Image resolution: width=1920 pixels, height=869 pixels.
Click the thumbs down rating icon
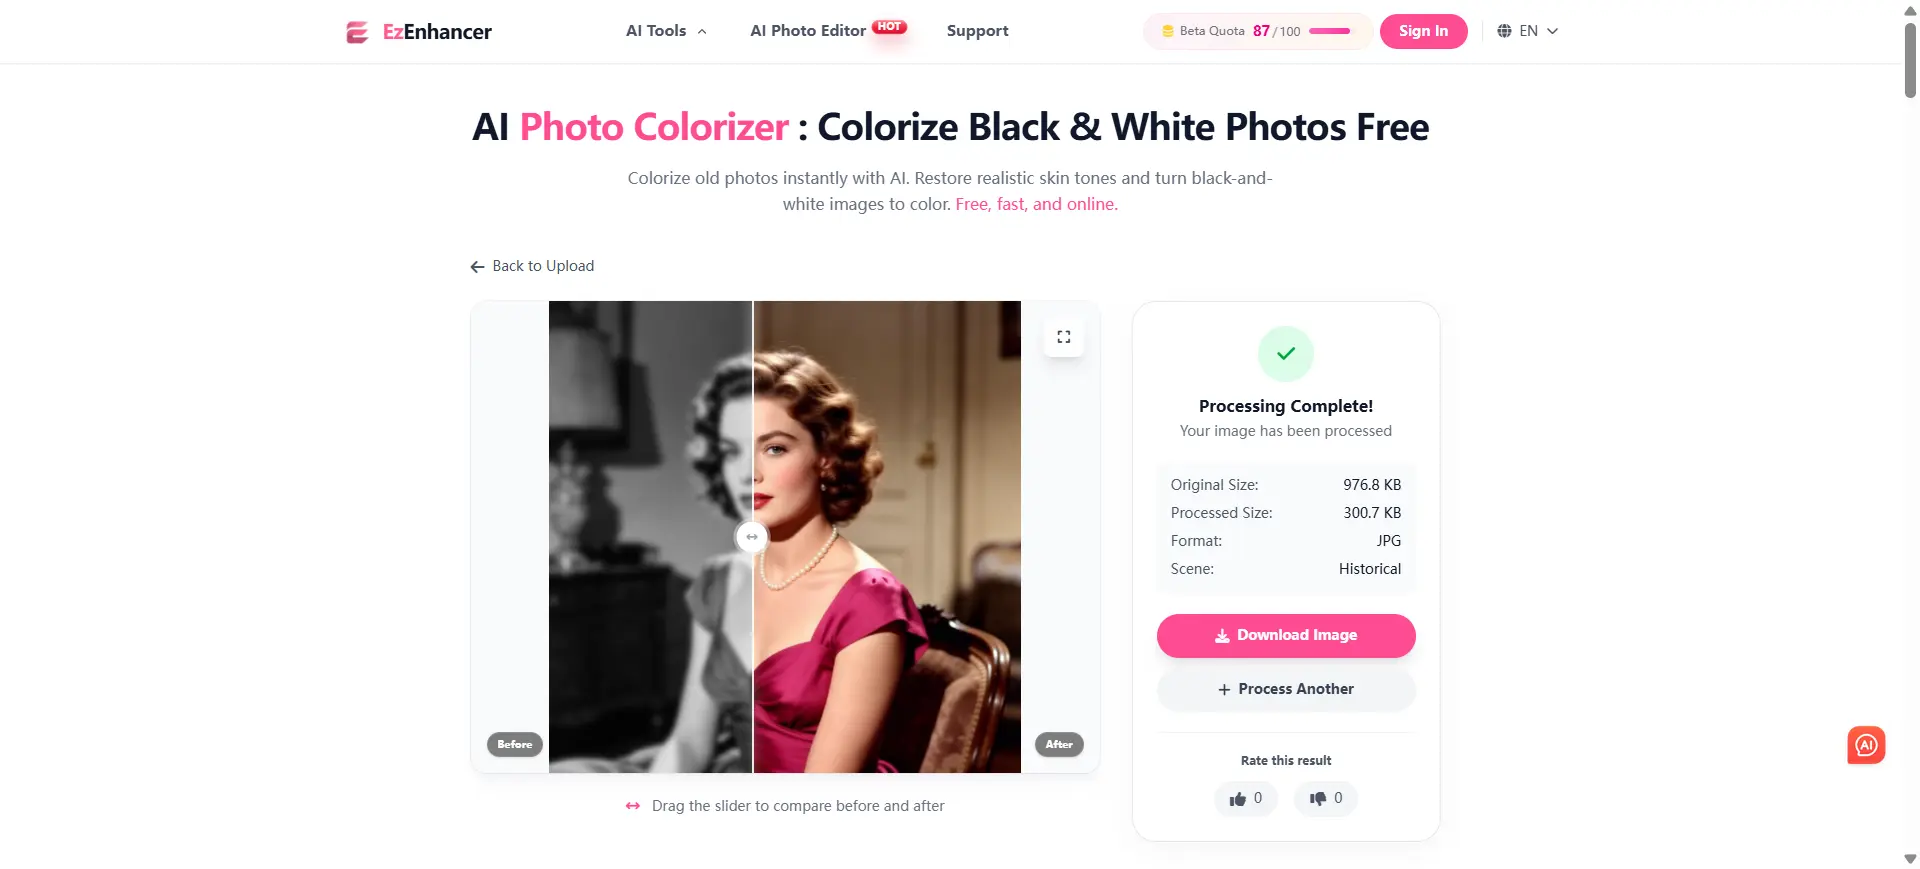1318,799
